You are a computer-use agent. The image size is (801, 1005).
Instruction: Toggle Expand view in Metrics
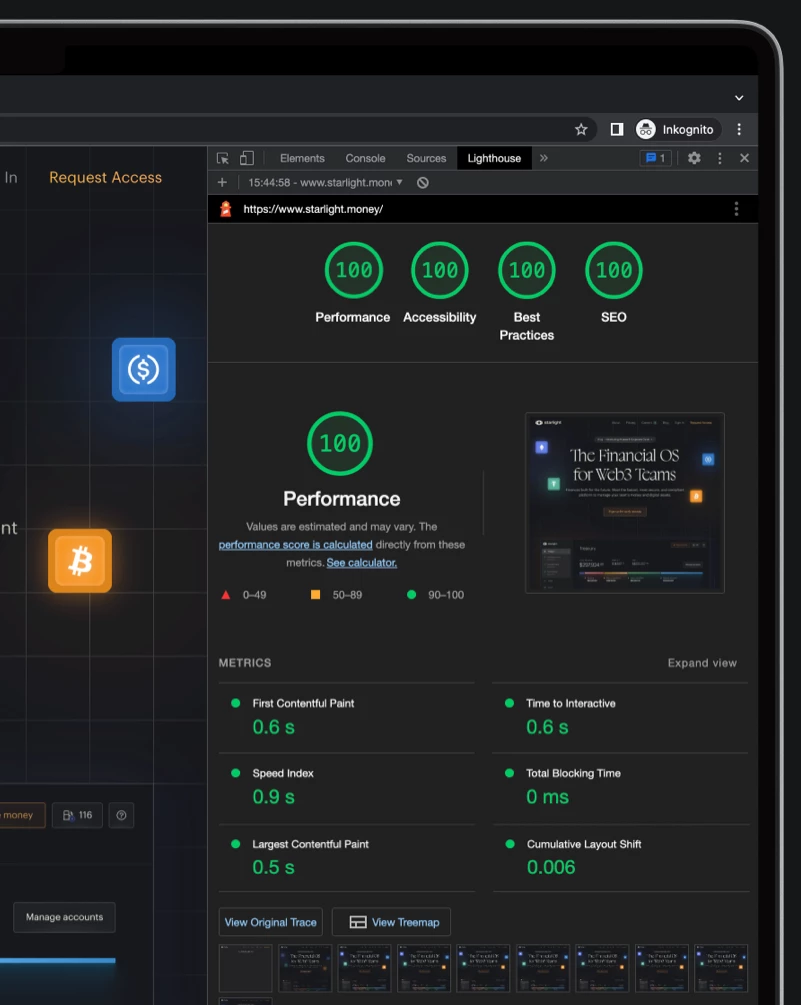pos(702,663)
